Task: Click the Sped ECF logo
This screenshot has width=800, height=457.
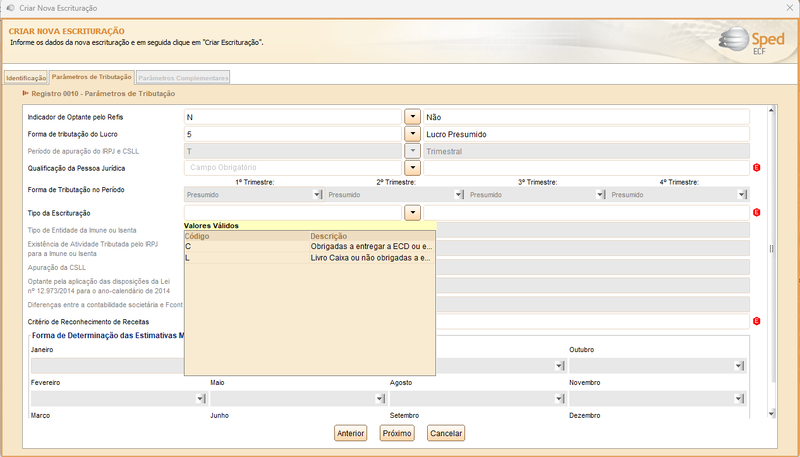Action: tap(752, 41)
